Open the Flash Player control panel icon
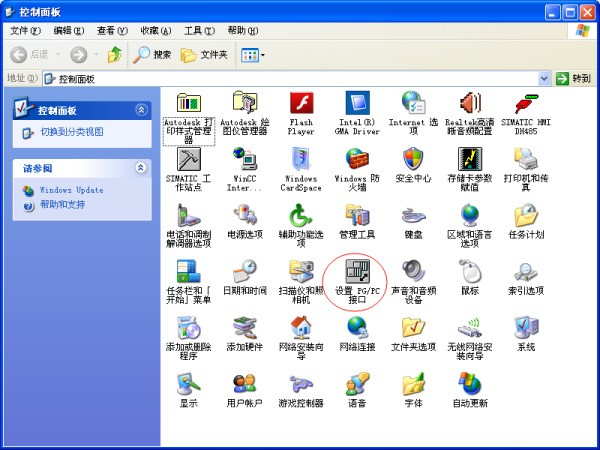 (x=301, y=103)
